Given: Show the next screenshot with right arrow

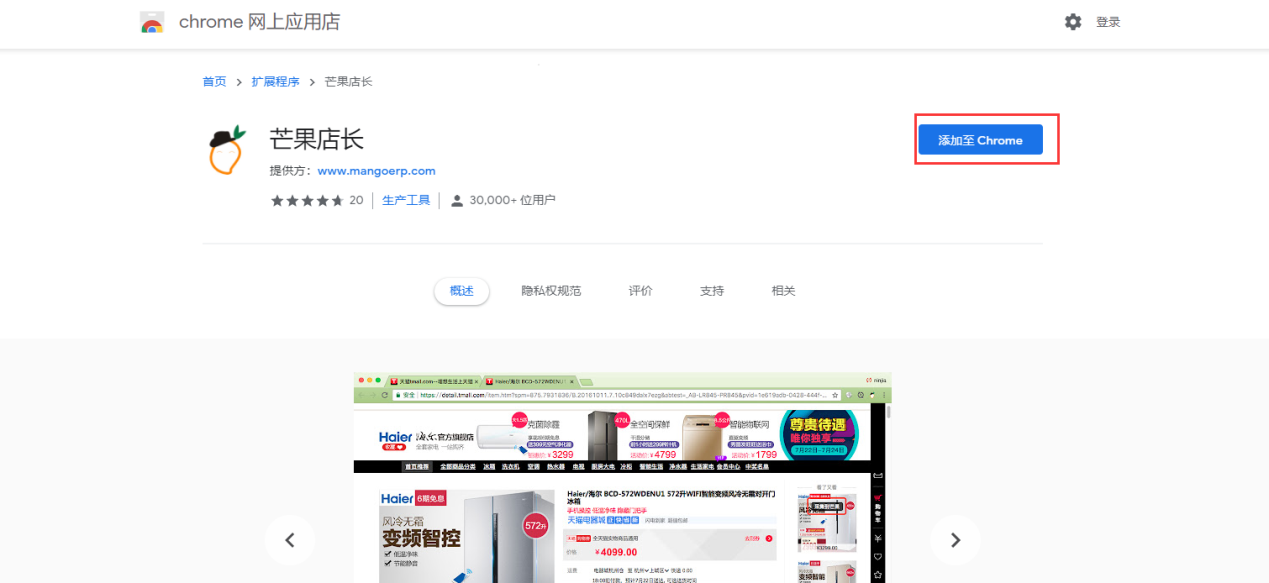Looking at the screenshot, I should (955, 540).
